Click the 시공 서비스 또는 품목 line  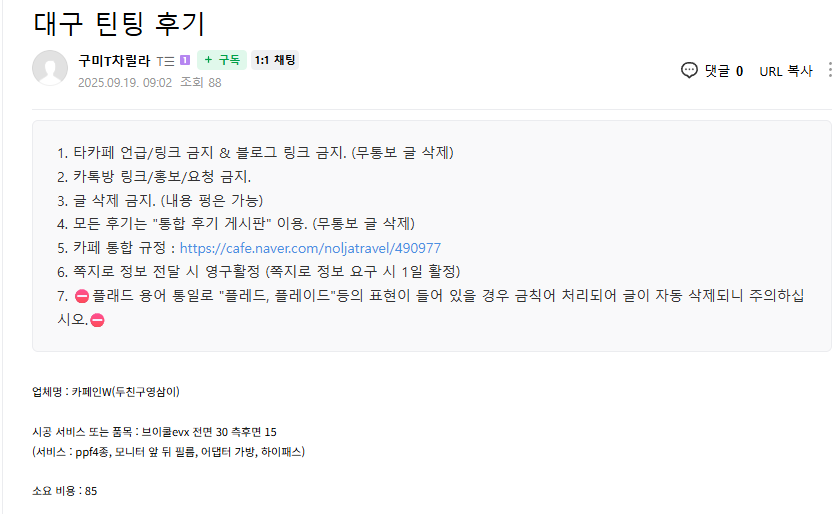tap(154, 431)
